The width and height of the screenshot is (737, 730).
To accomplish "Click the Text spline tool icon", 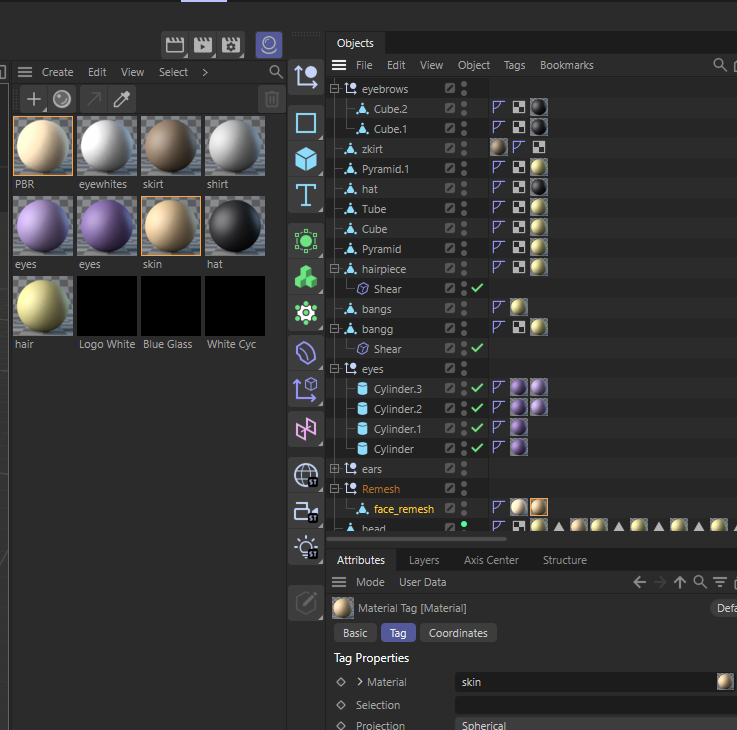I will pos(306,195).
